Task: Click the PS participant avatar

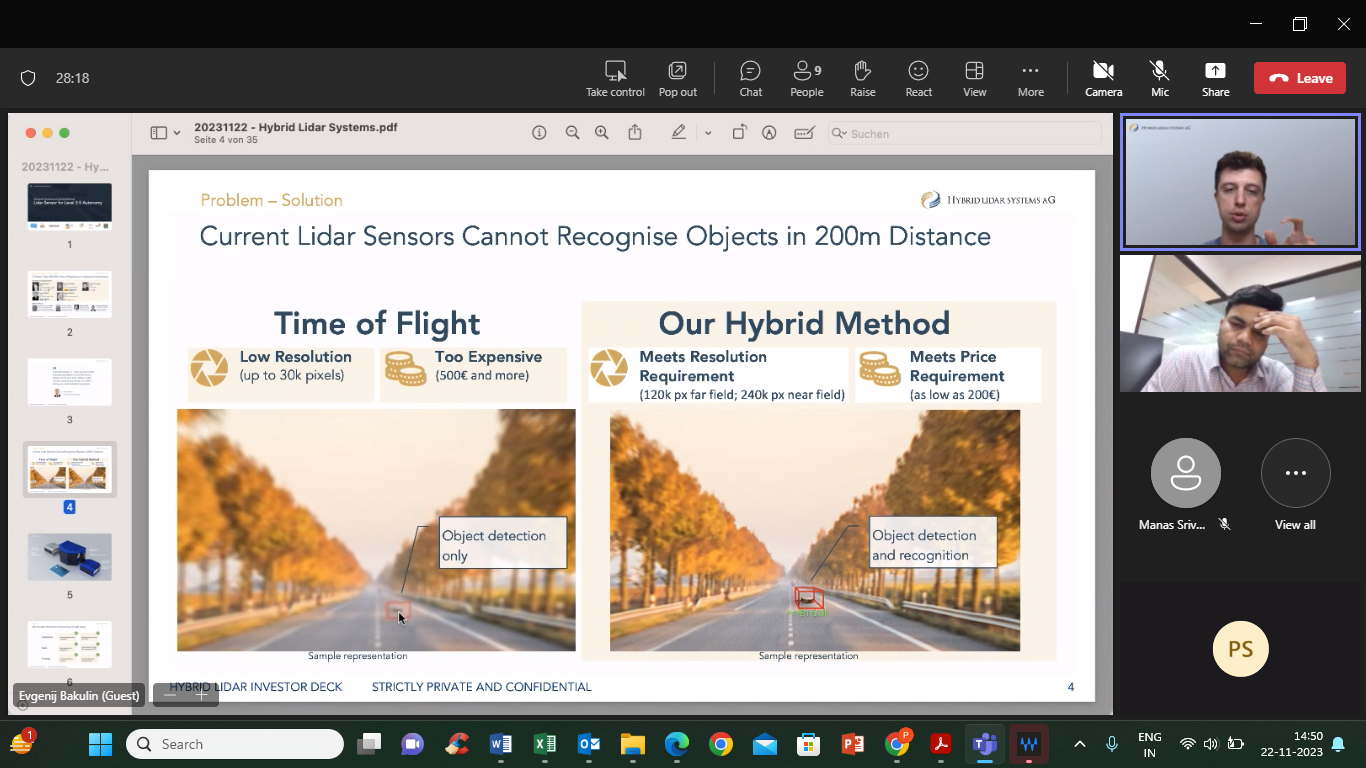Action: click(x=1240, y=649)
